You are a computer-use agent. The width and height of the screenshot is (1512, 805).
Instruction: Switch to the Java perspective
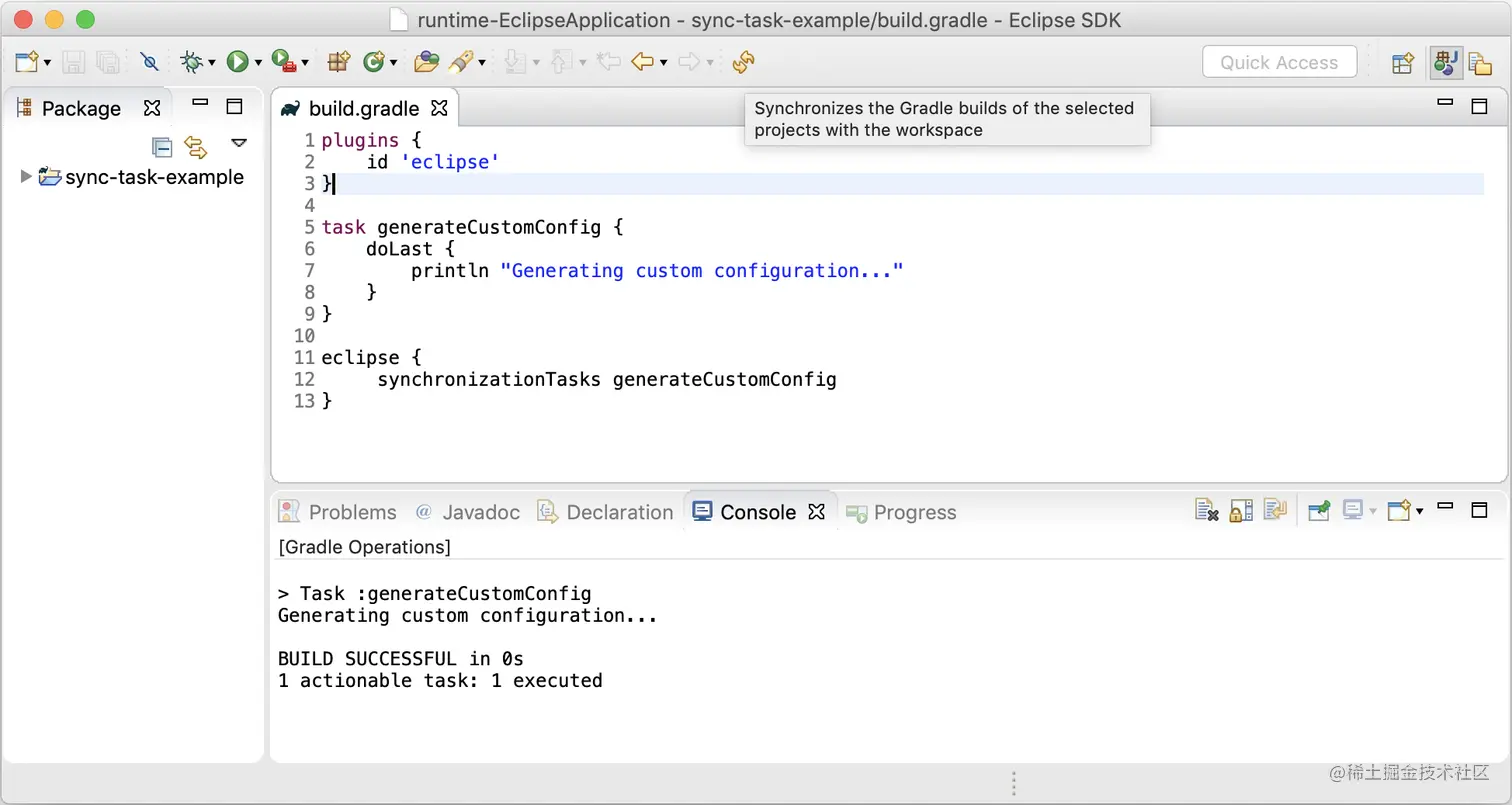pyautogui.click(x=1445, y=63)
